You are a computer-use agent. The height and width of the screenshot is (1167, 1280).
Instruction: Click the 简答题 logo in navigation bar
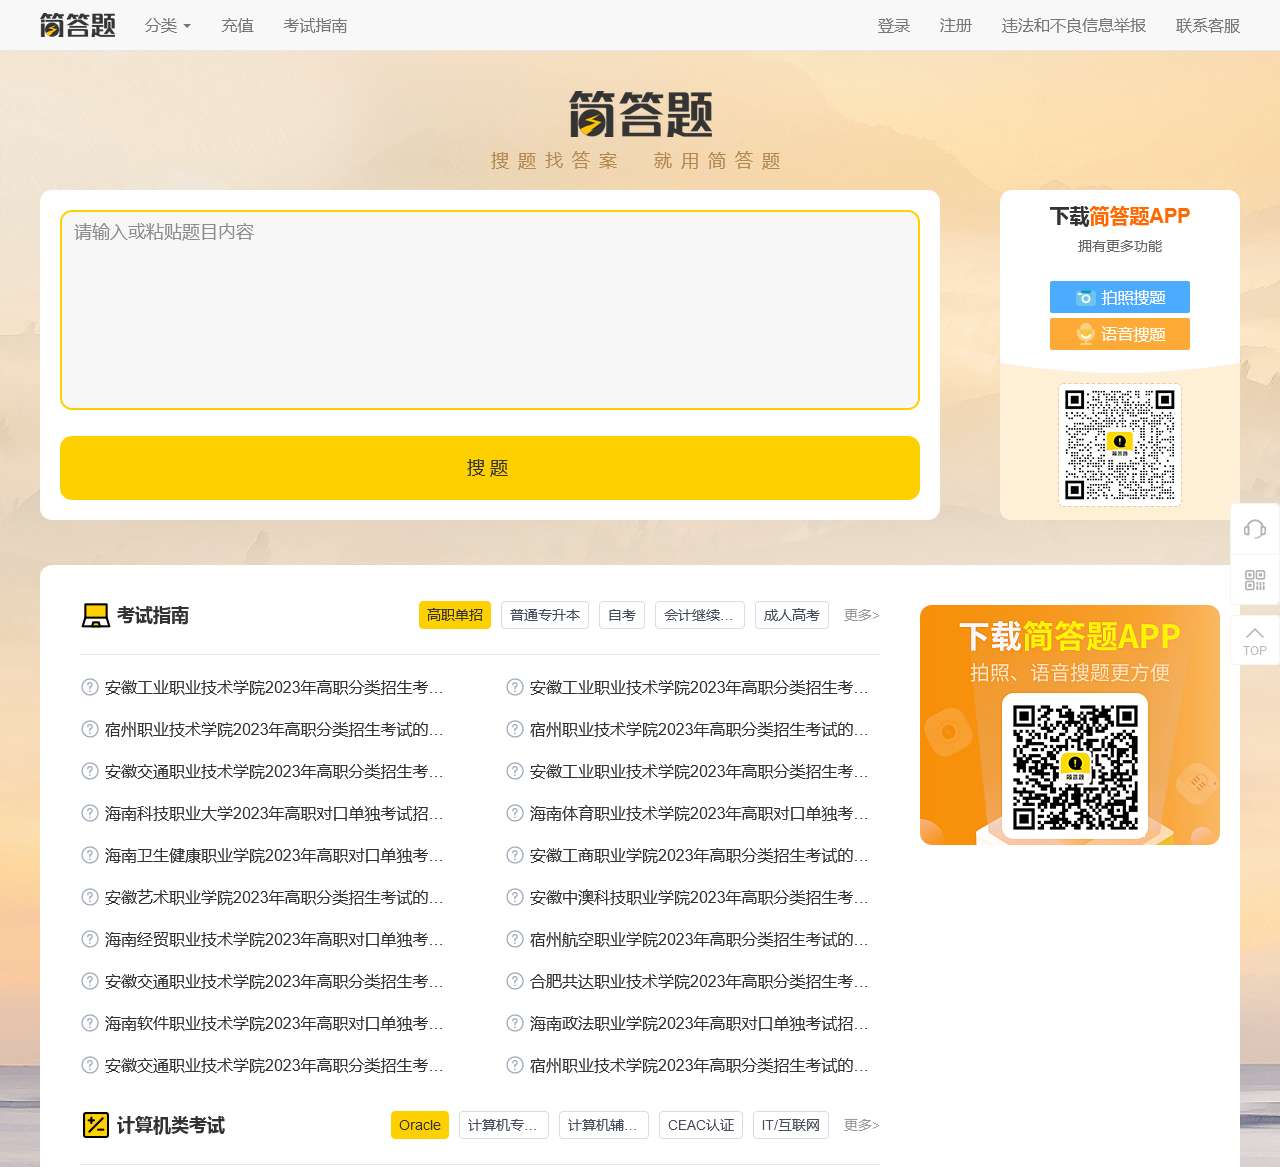78,25
